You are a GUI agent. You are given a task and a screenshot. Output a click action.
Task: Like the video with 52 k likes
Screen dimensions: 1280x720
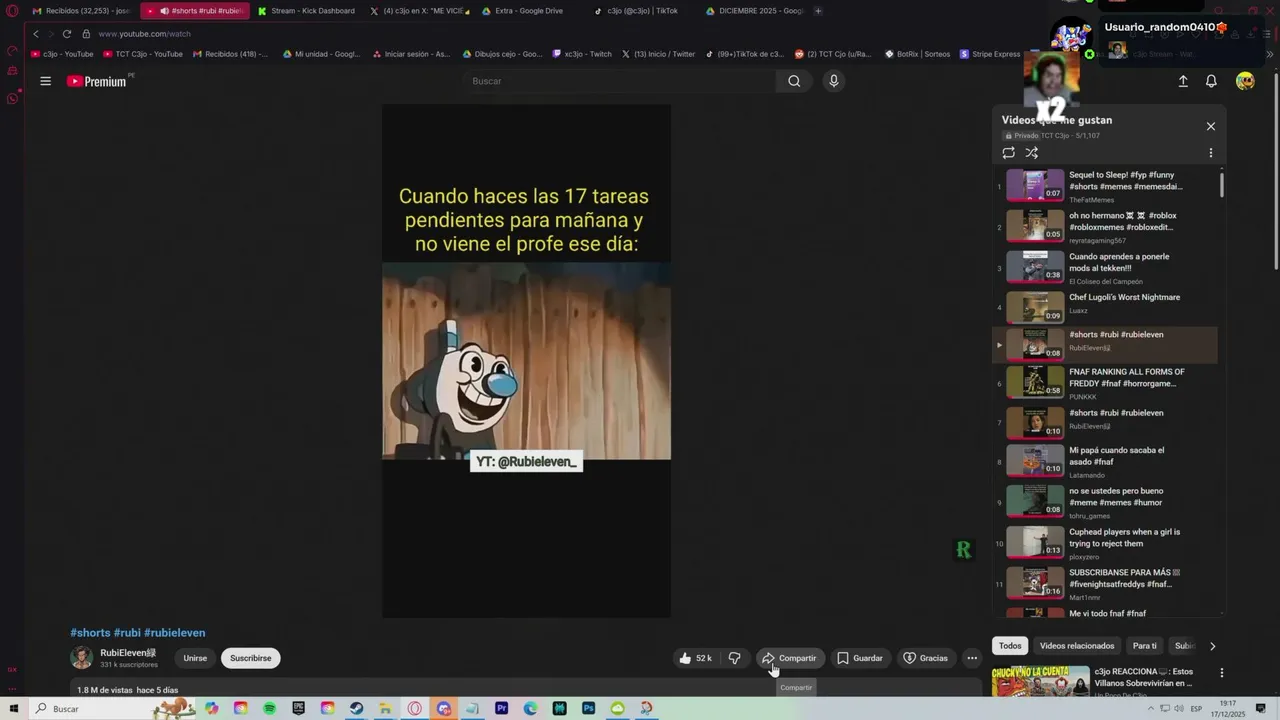coord(696,658)
